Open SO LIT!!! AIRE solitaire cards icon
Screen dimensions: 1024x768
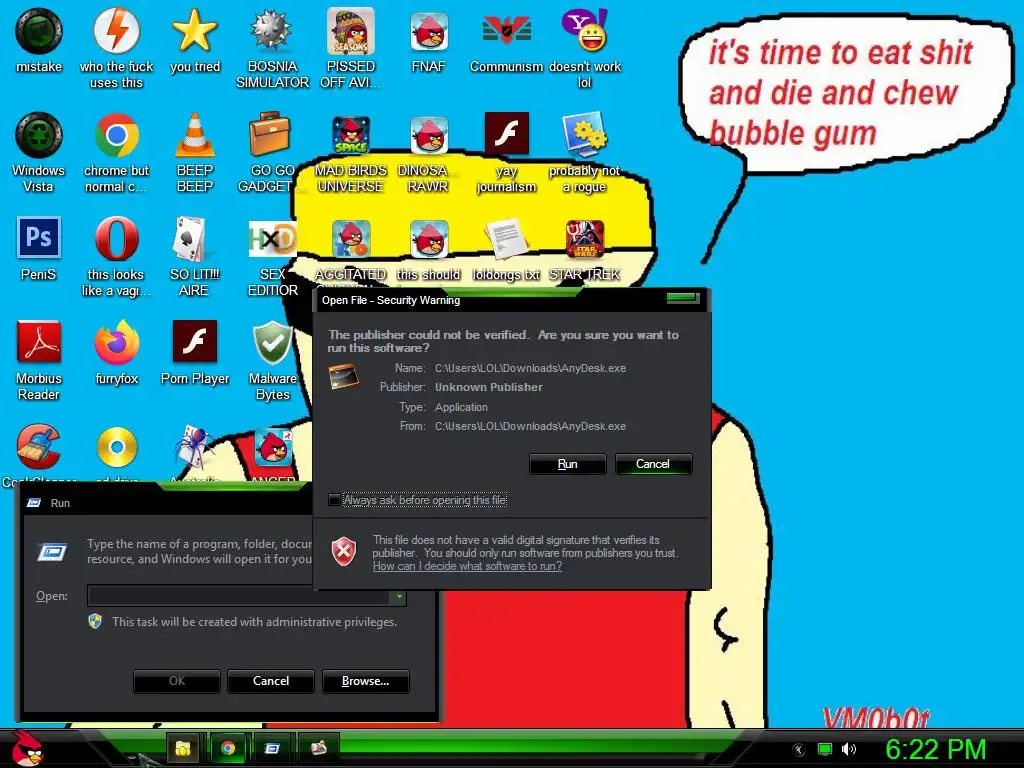(x=189, y=239)
